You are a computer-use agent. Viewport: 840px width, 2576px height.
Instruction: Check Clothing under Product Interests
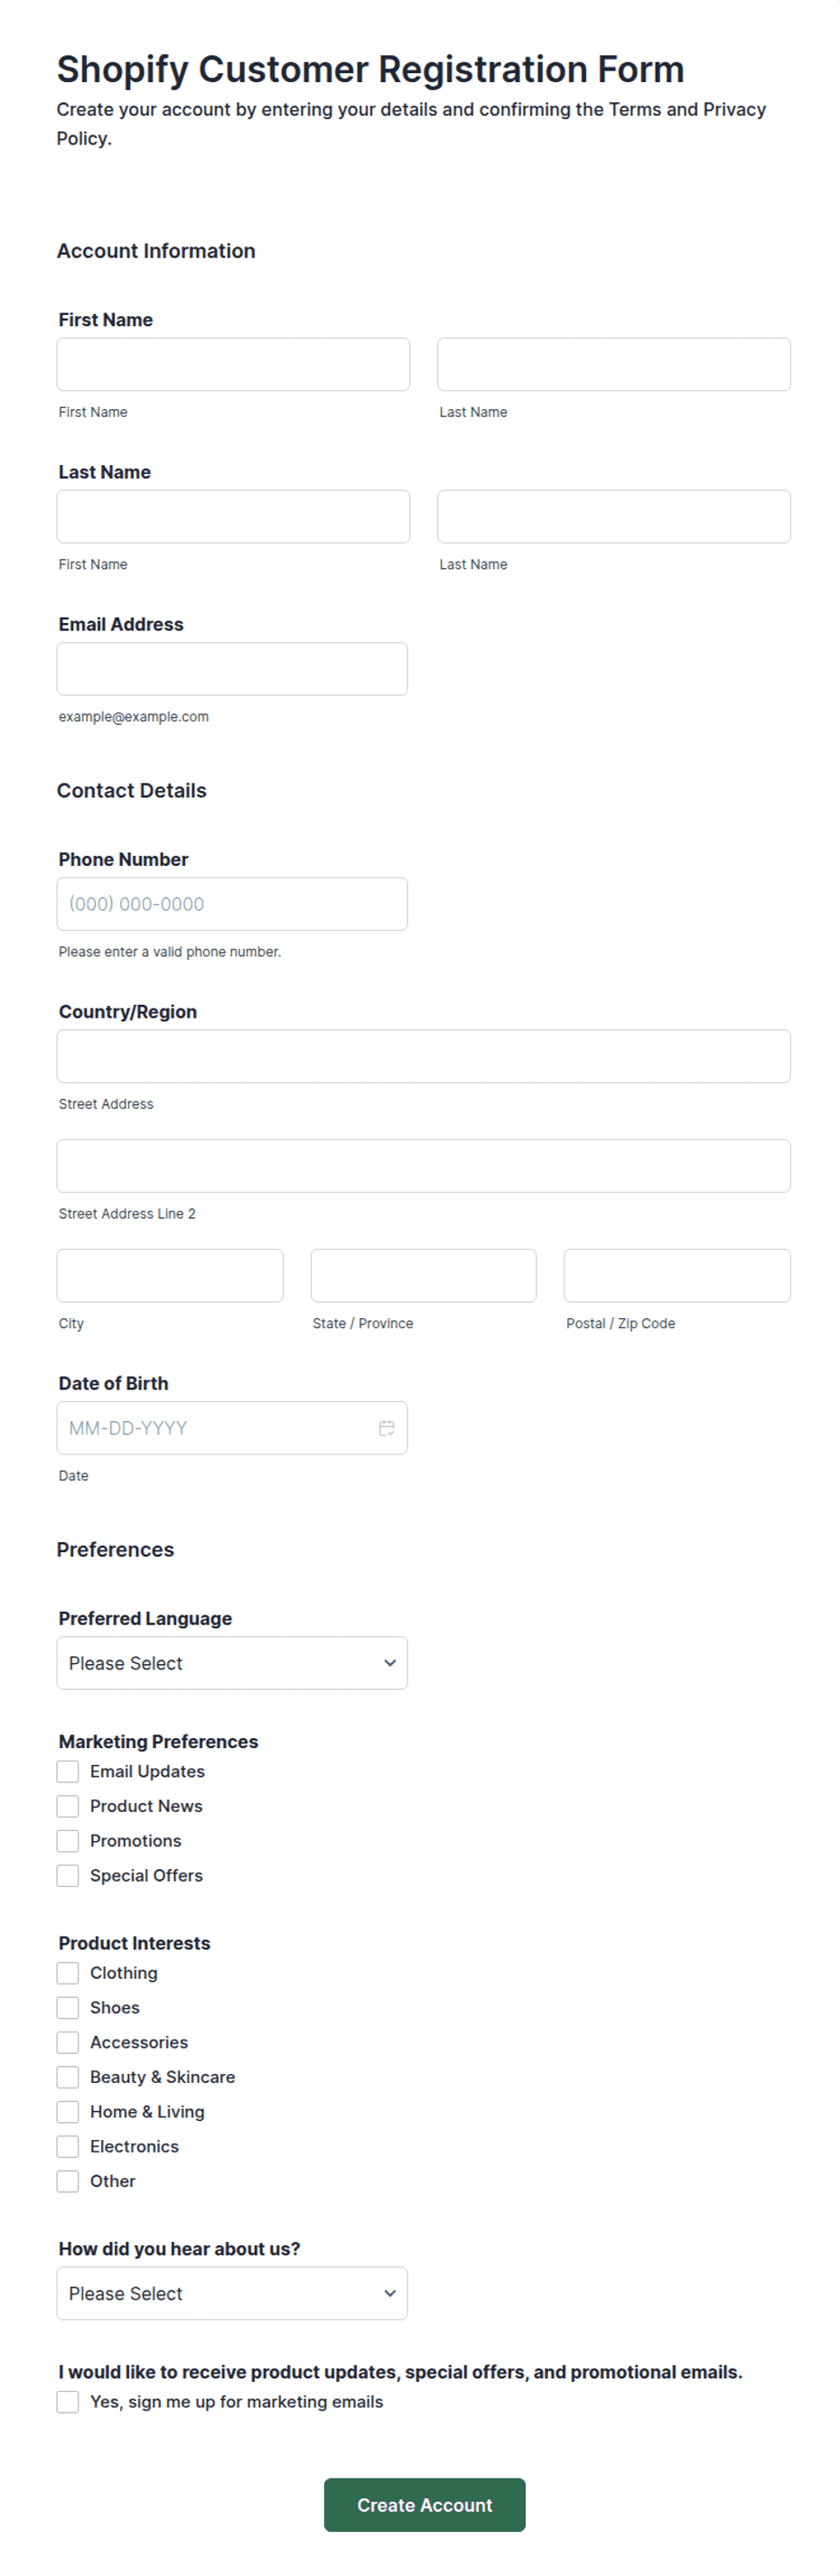click(68, 1973)
